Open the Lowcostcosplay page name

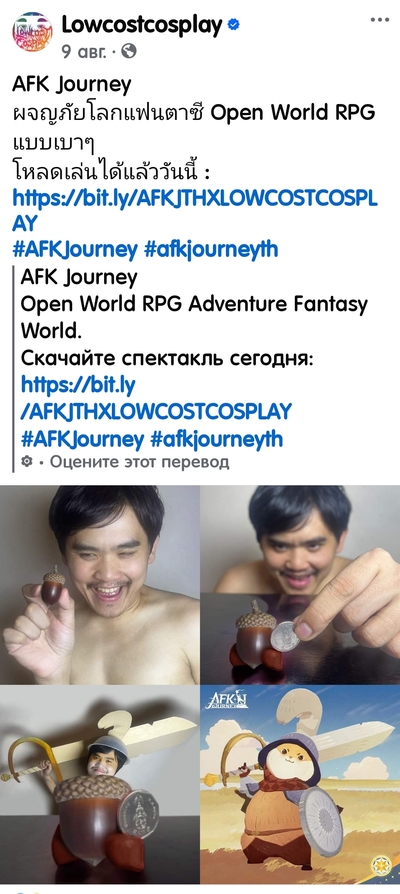pyautogui.click(x=142, y=25)
